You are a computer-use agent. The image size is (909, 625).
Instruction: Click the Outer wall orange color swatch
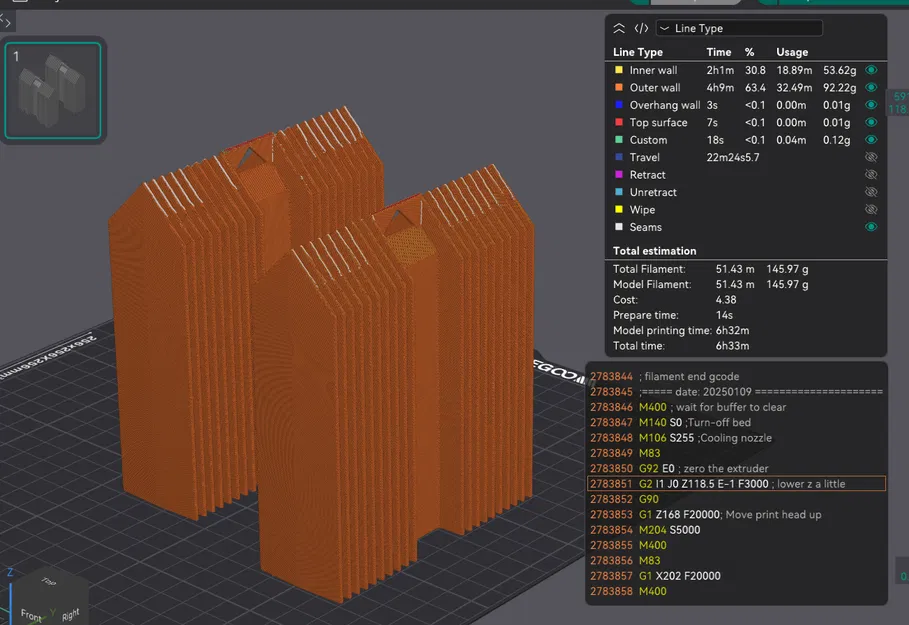[619, 88]
